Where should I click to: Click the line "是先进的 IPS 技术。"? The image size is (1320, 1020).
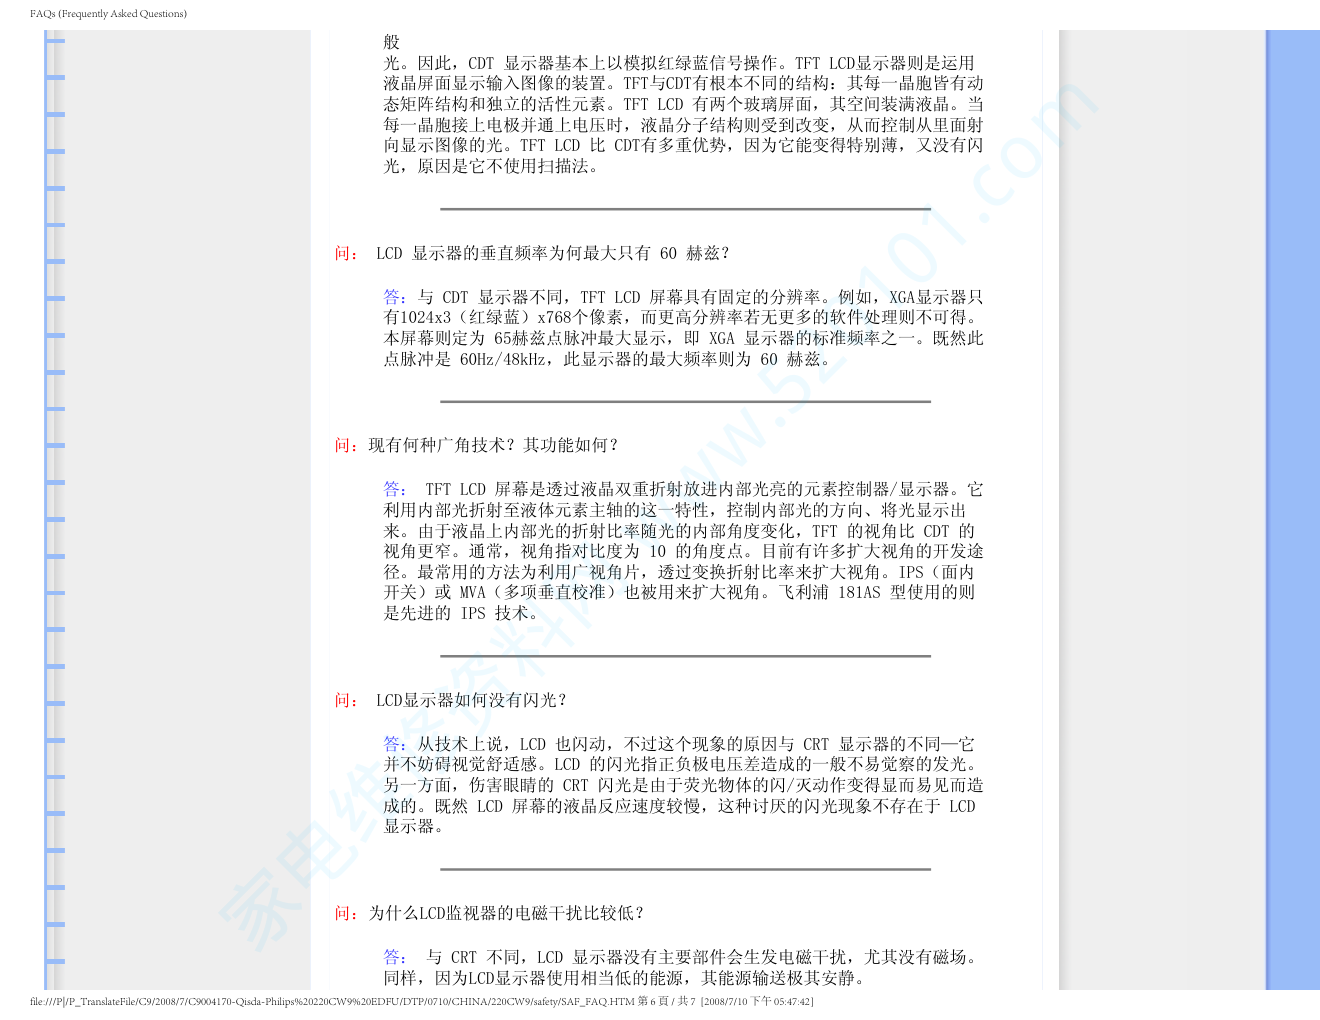[461, 614]
